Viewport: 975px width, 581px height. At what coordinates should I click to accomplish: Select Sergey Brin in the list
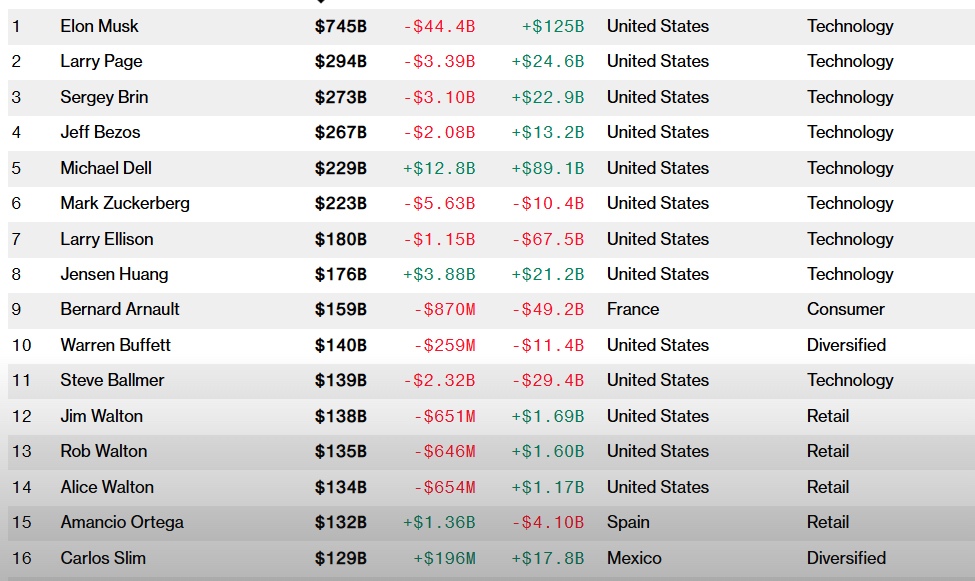coord(104,97)
